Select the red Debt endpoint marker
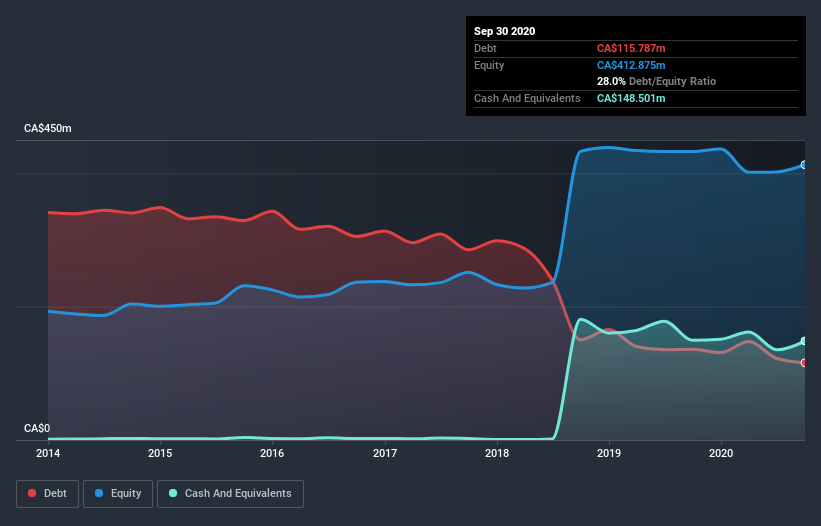 pyautogui.click(x=804, y=363)
